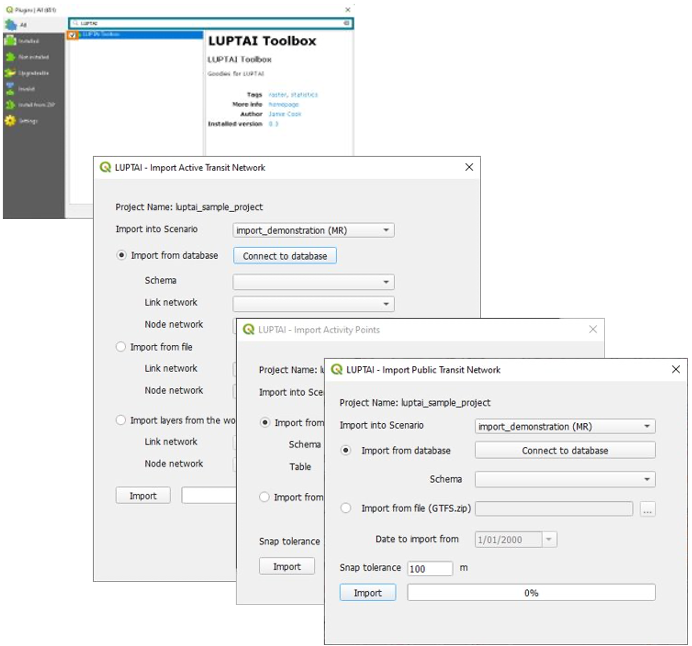Select Import from database in Active Transit dialog
The height and width of the screenshot is (646, 692).
click(121, 255)
